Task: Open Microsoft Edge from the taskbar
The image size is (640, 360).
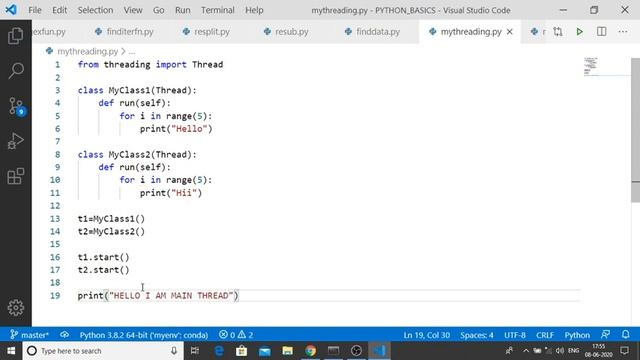Action: tap(219, 351)
